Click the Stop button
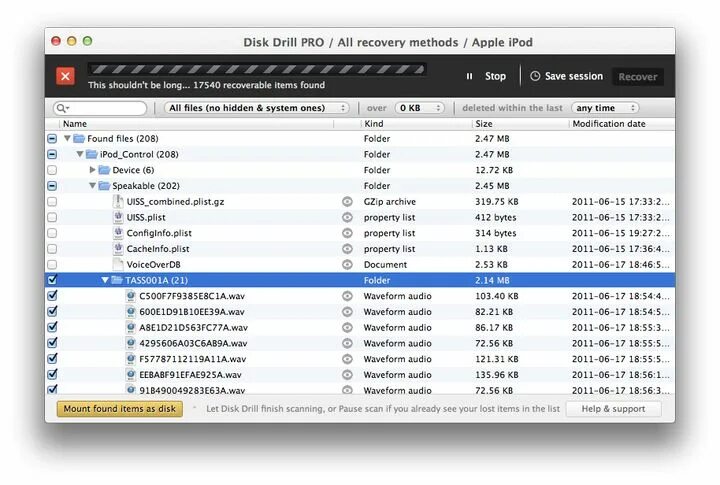 pos(495,76)
